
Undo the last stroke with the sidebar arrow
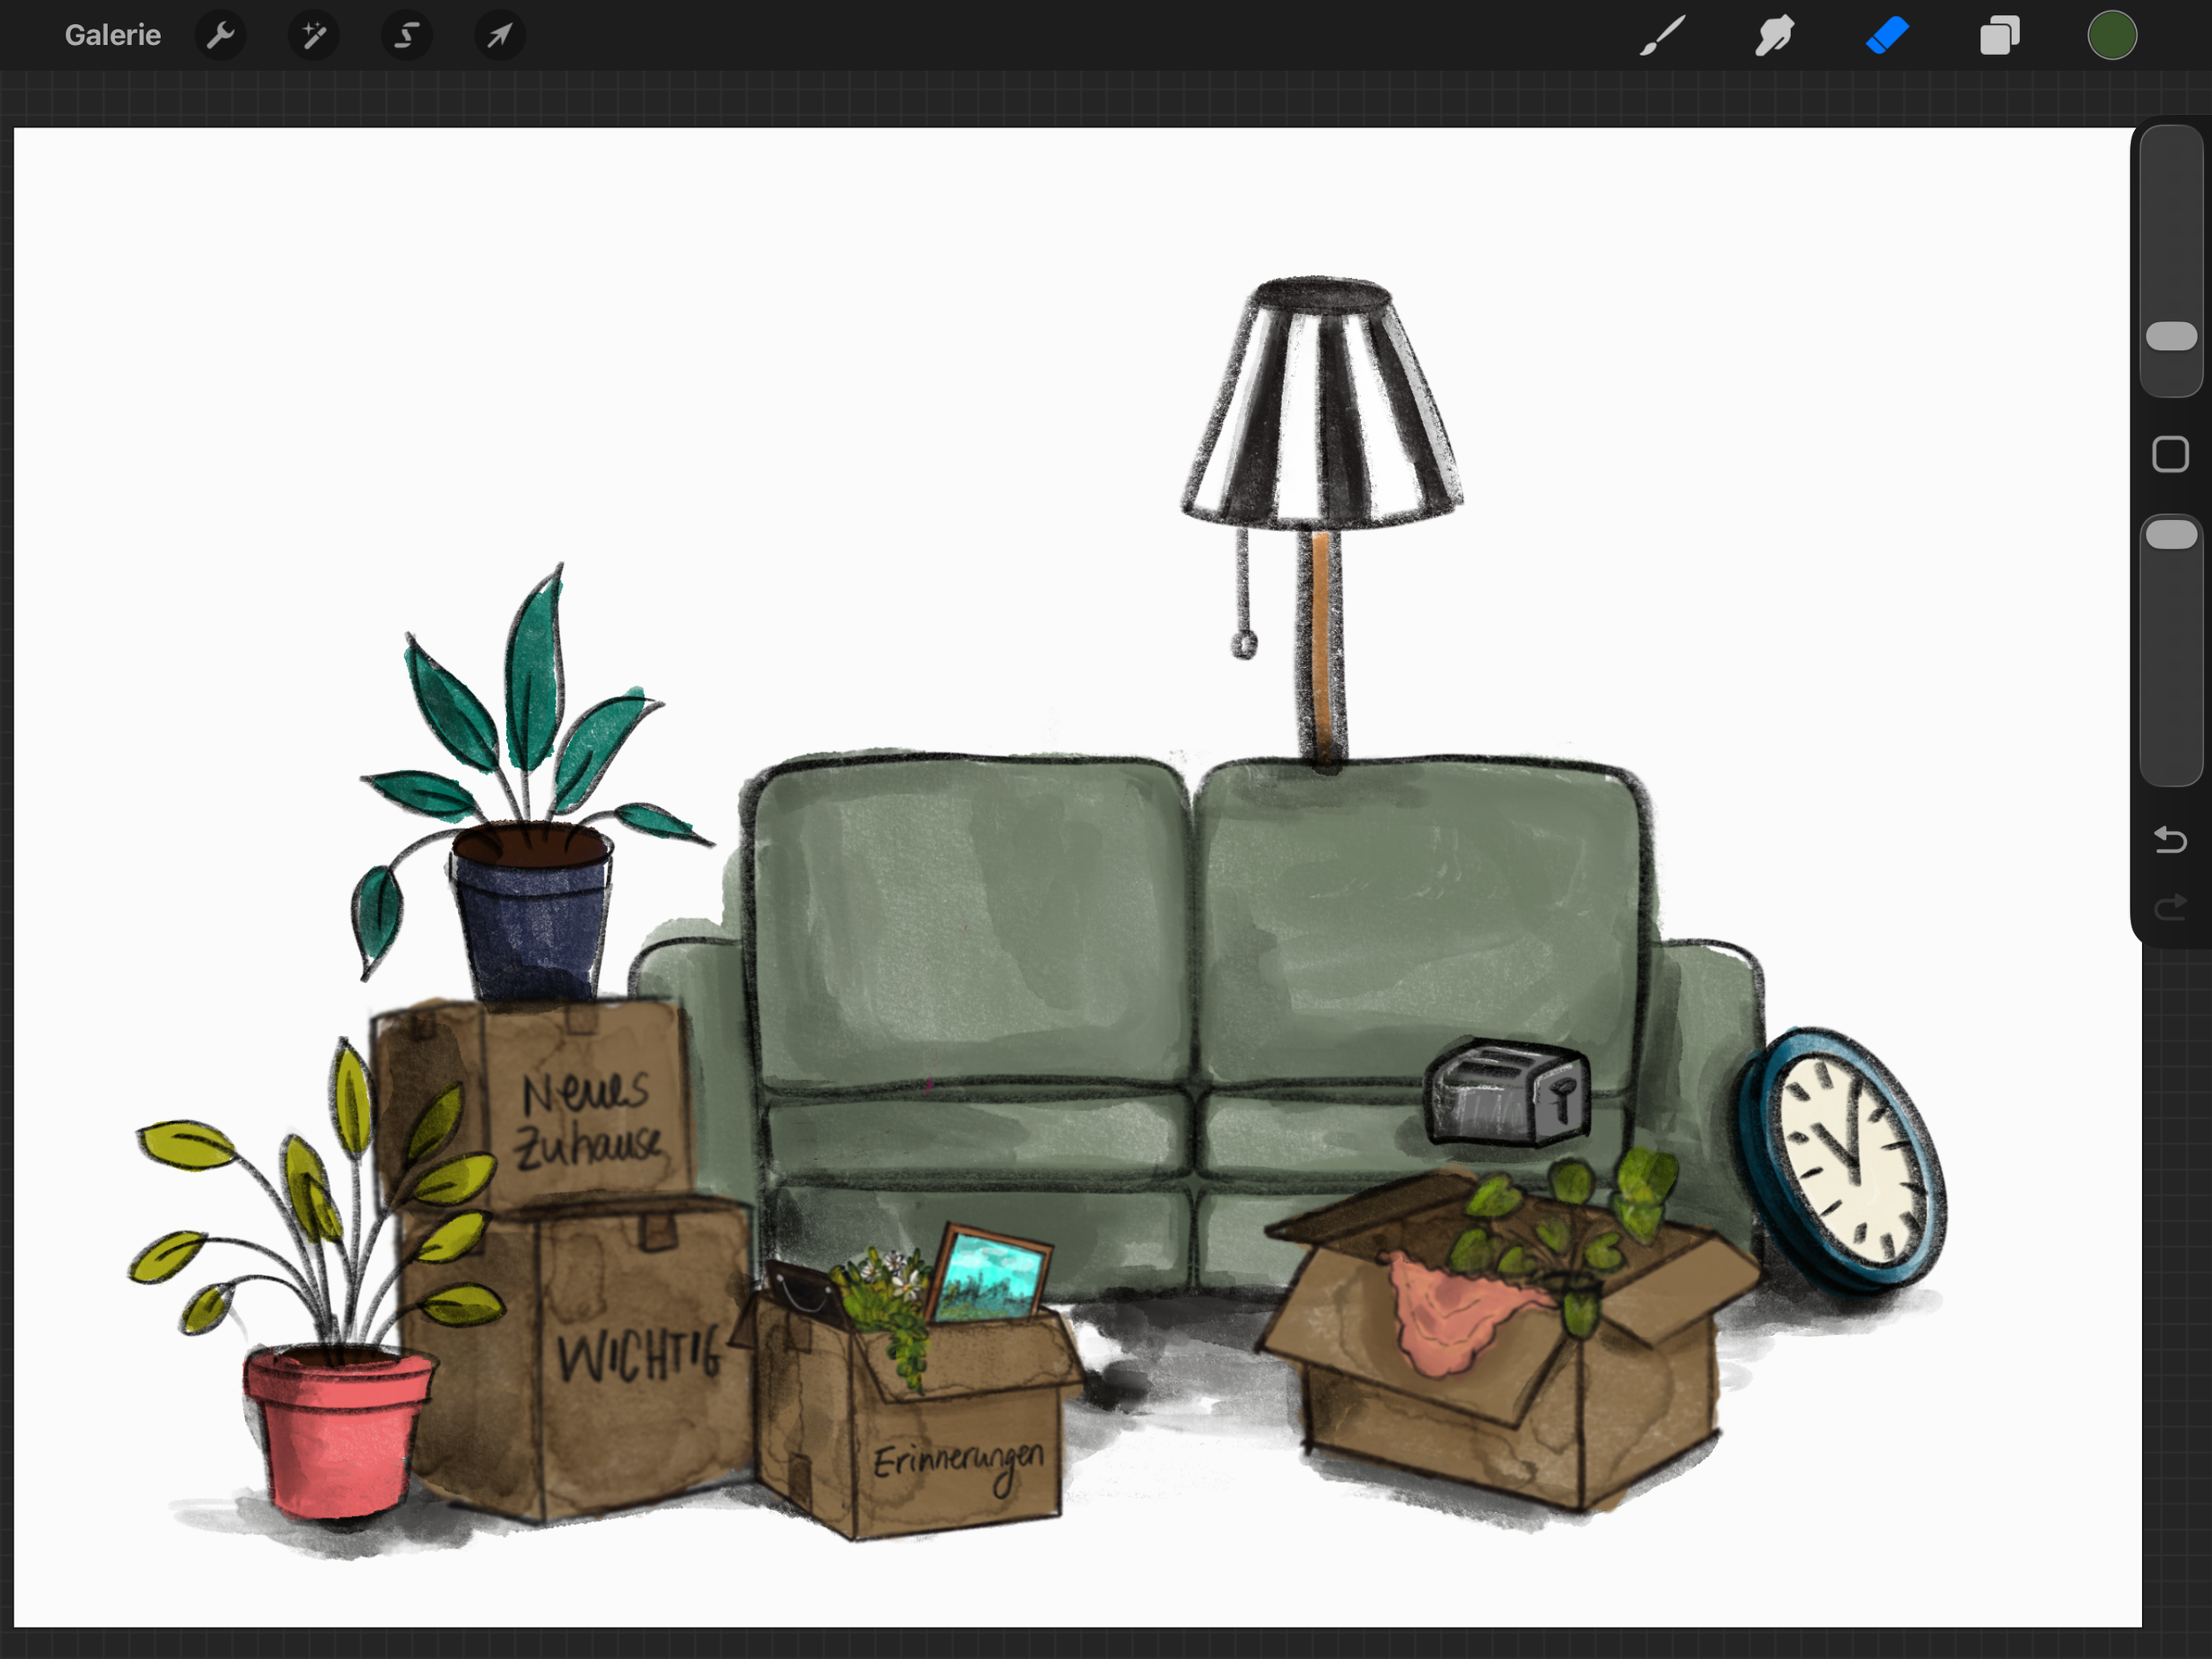(2170, 839)
